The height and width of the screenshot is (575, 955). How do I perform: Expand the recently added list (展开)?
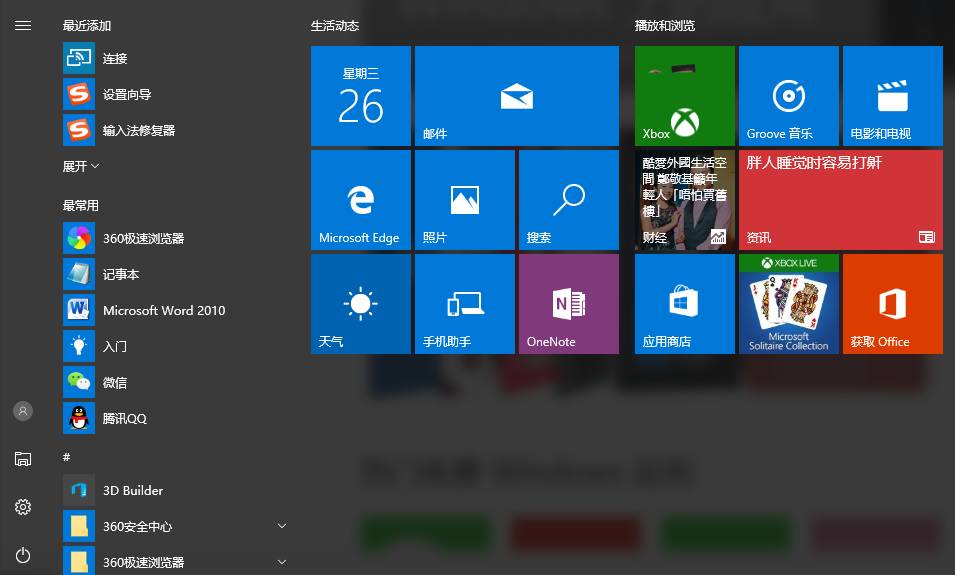(x=80, y=166)
